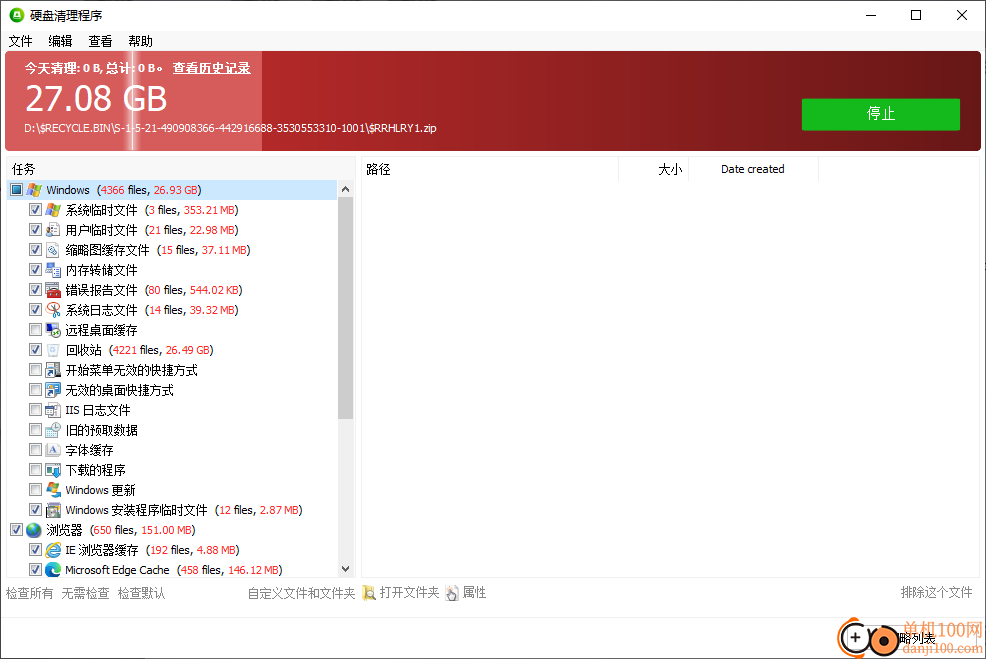
Task: Uncheck the 系统临时文件 checkbox
Action: click(35, 210)
